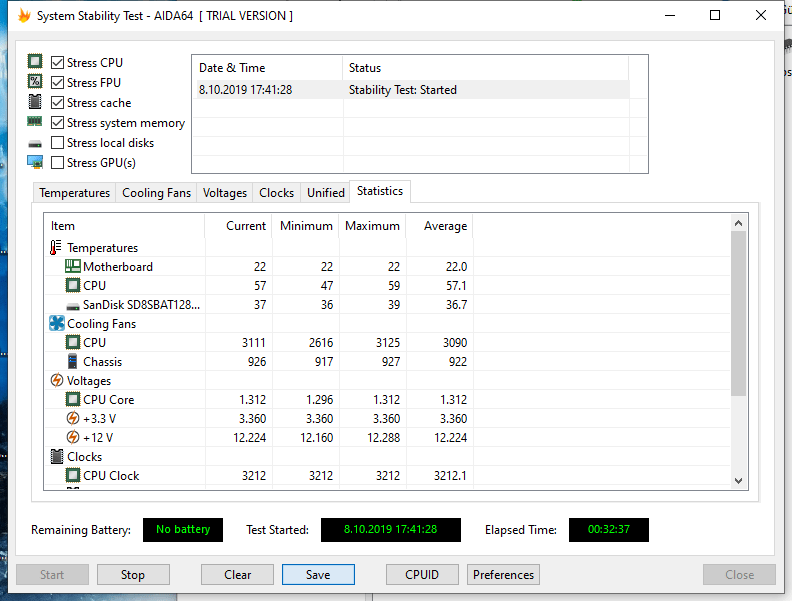The height and width of the screenshot is (601, 792).
Task: Click the Motherboard row icon
Action: click(73, 266)
